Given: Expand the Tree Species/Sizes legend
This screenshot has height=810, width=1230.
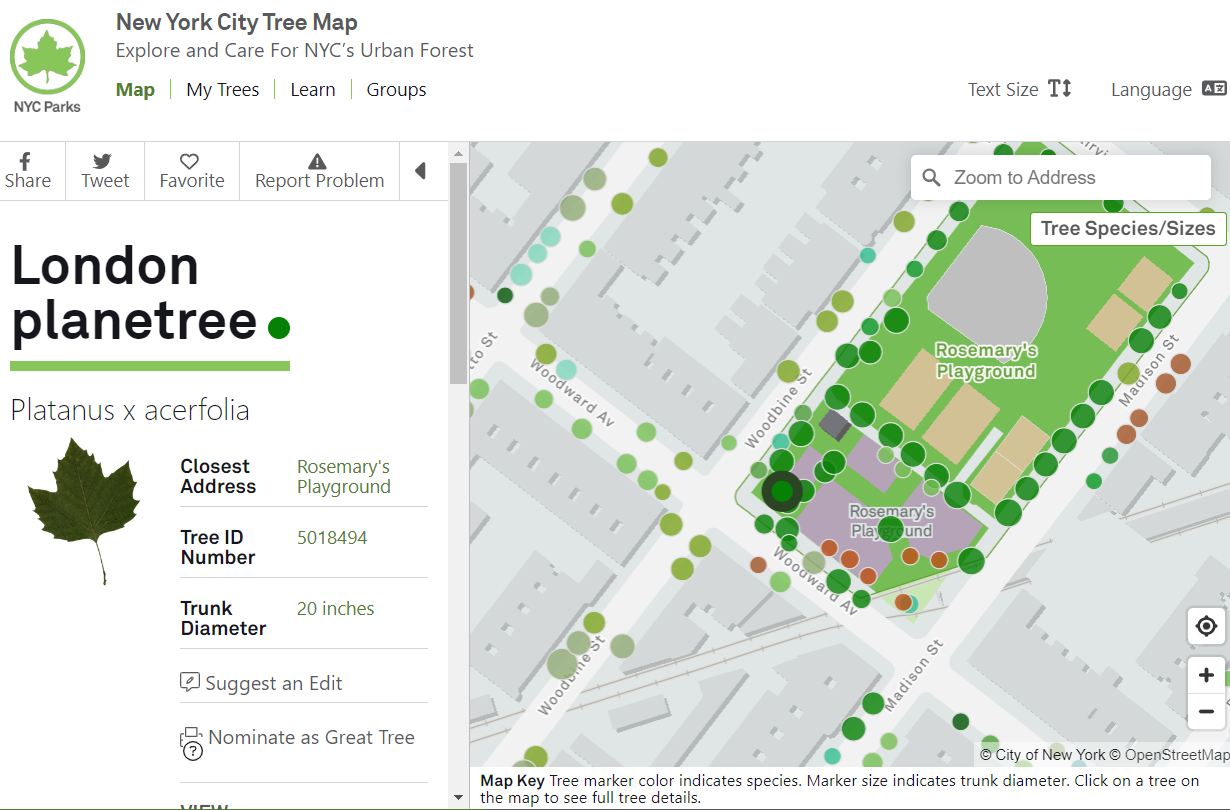Looking at the screenshot, I should click(1127, 228).
